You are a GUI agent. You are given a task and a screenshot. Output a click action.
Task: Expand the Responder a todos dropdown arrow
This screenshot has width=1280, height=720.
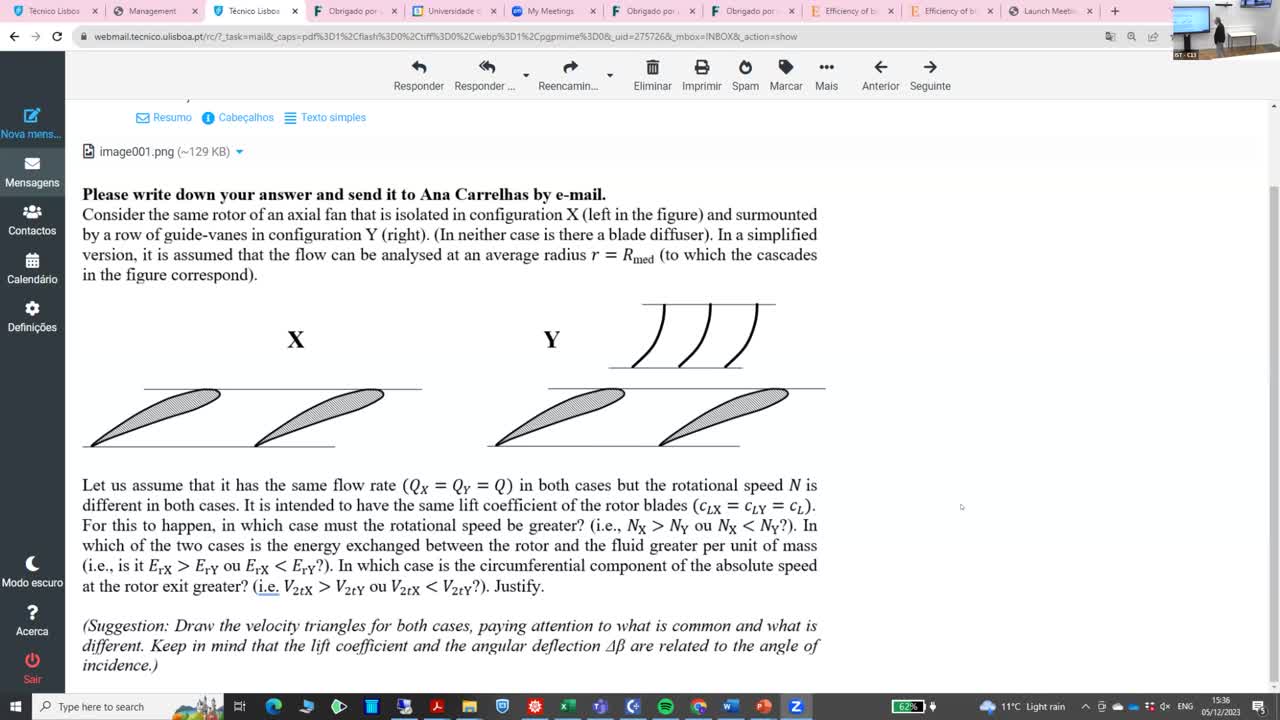526,75
